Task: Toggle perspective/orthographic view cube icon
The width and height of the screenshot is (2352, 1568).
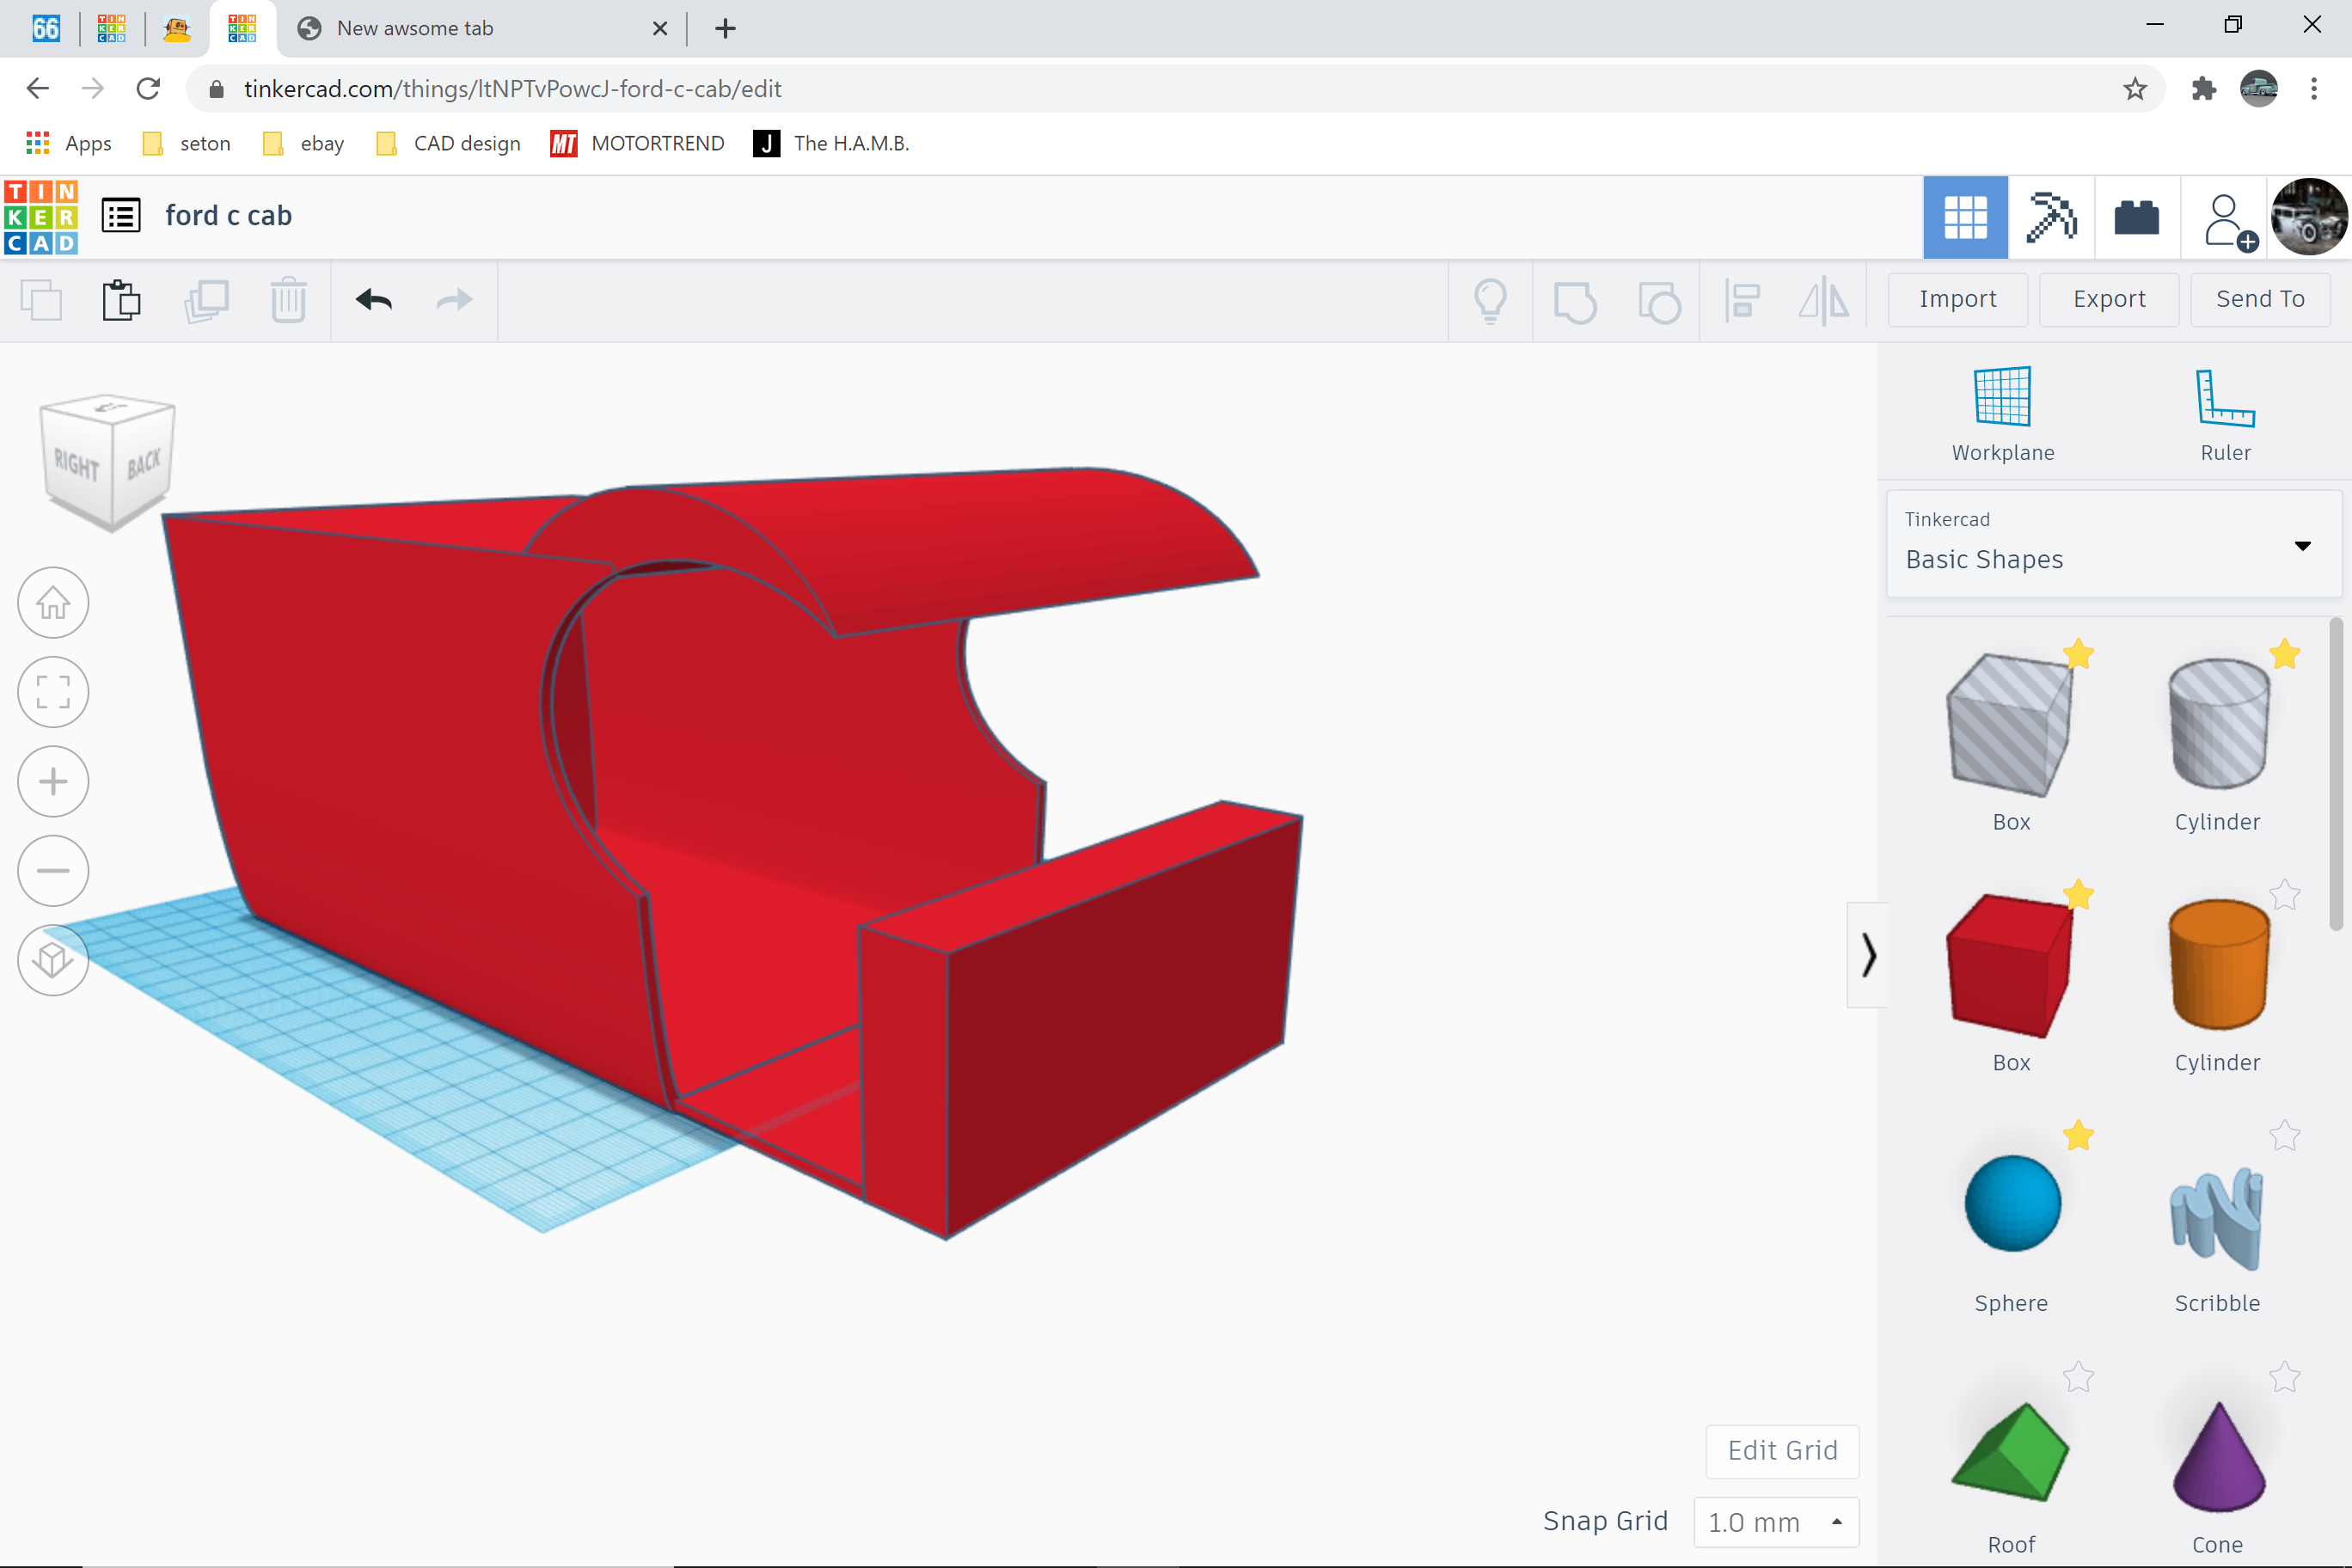Action: pyautogui.click(x=53, y=960)
